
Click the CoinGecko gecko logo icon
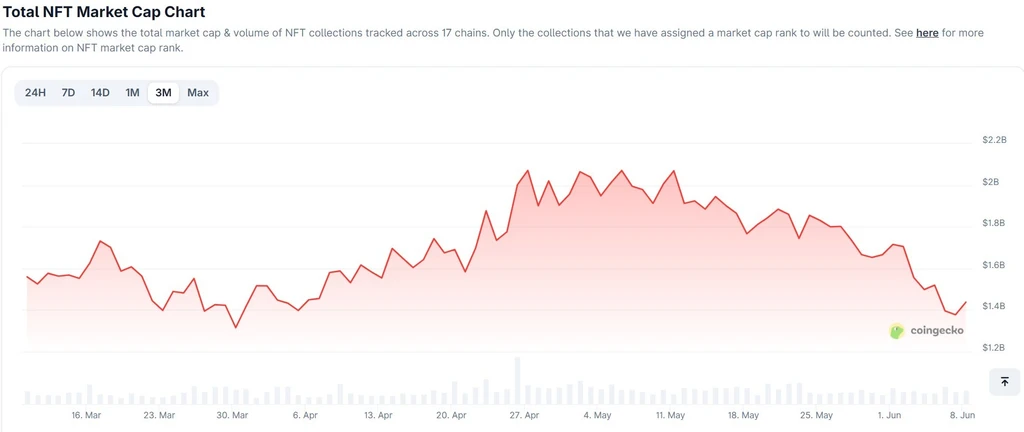click(897, 331)
